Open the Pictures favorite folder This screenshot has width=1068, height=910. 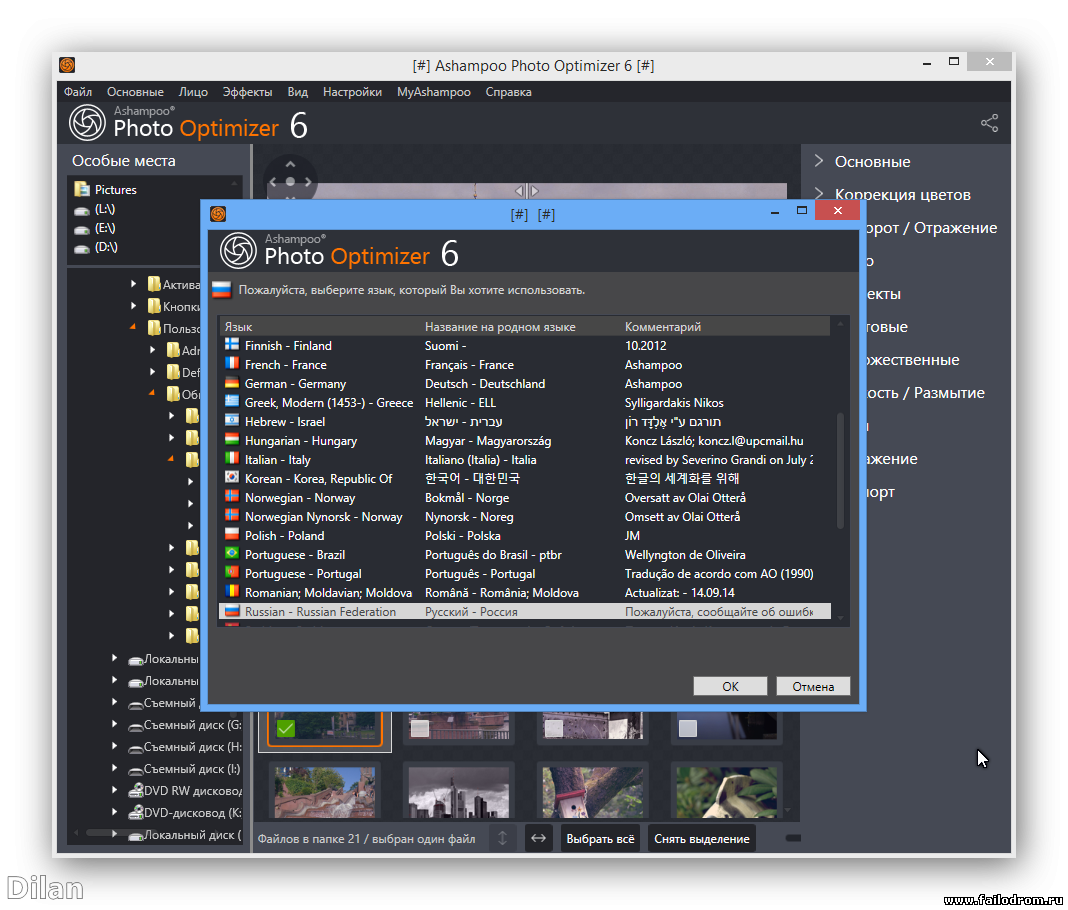(106, 189)
